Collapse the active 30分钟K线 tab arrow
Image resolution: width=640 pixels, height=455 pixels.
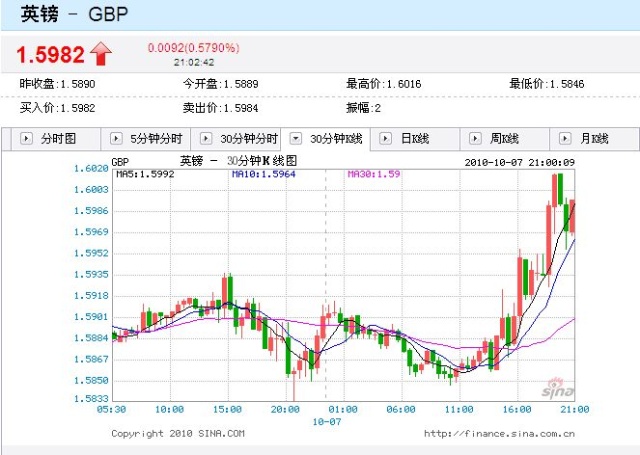click(296, 139)
